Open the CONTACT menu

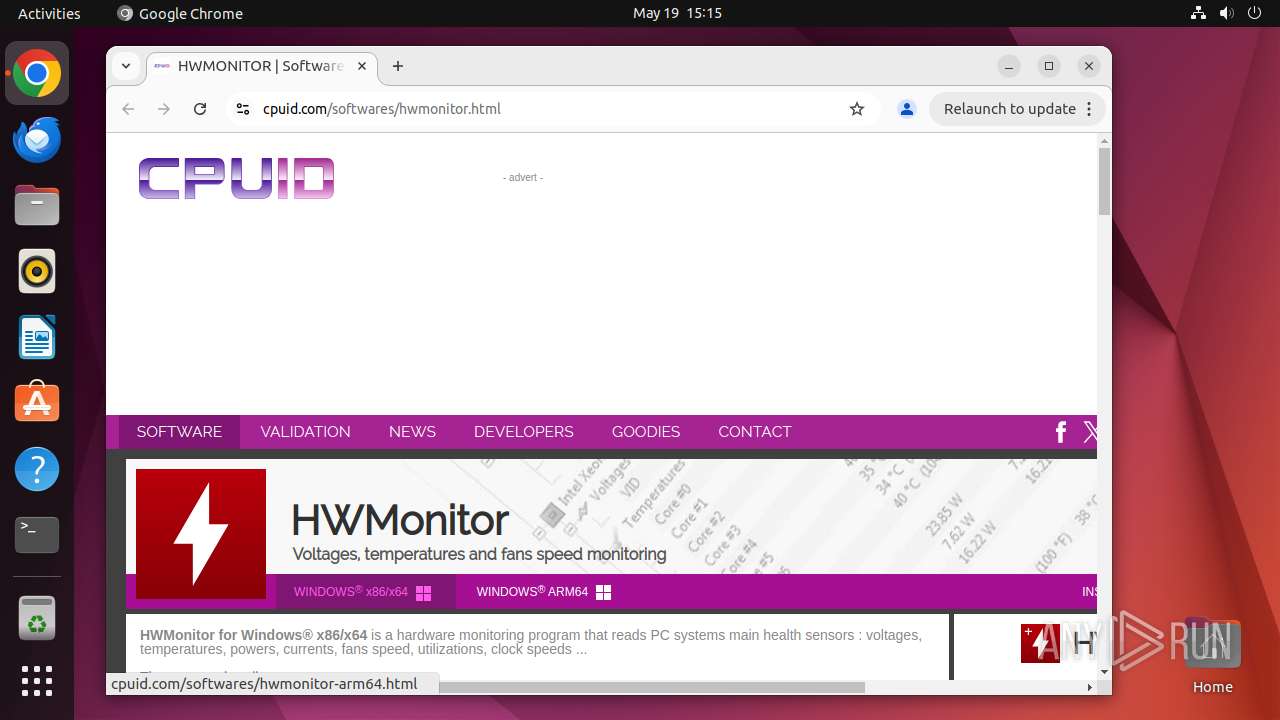coord(754,432)
